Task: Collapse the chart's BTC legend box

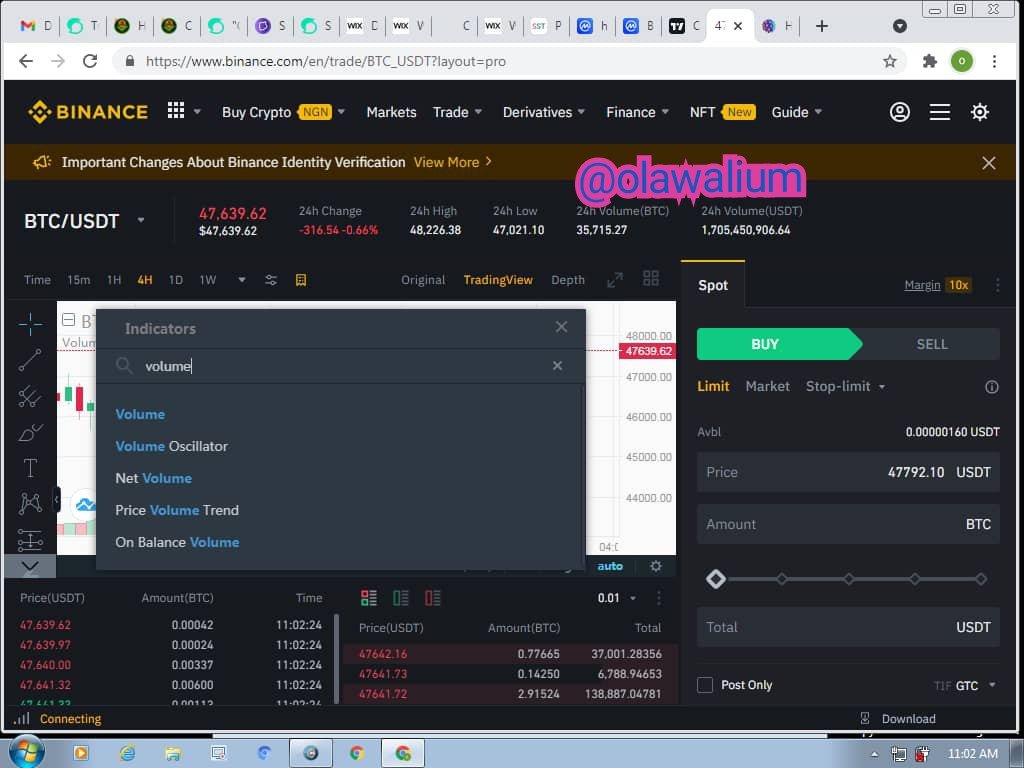Action: point(69,319)
